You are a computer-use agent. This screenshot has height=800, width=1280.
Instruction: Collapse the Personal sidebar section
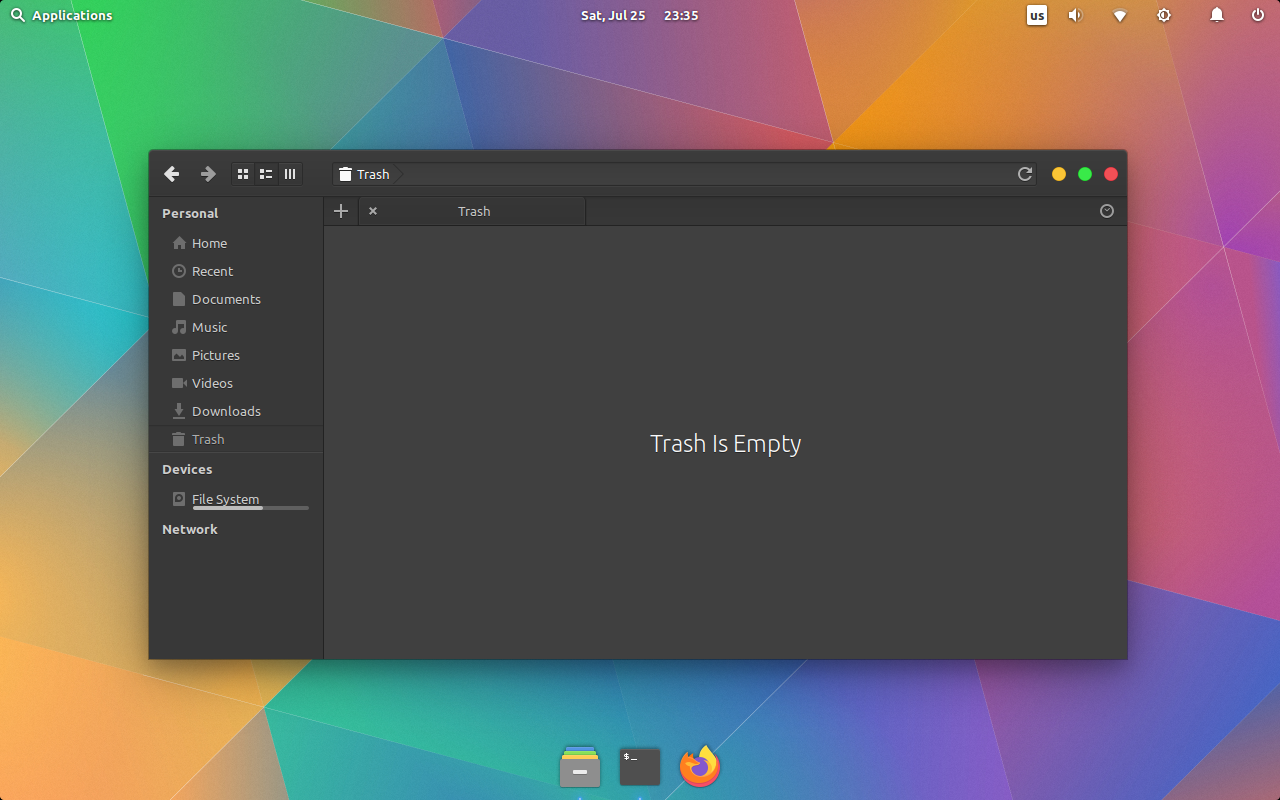[x=190, y=213]
